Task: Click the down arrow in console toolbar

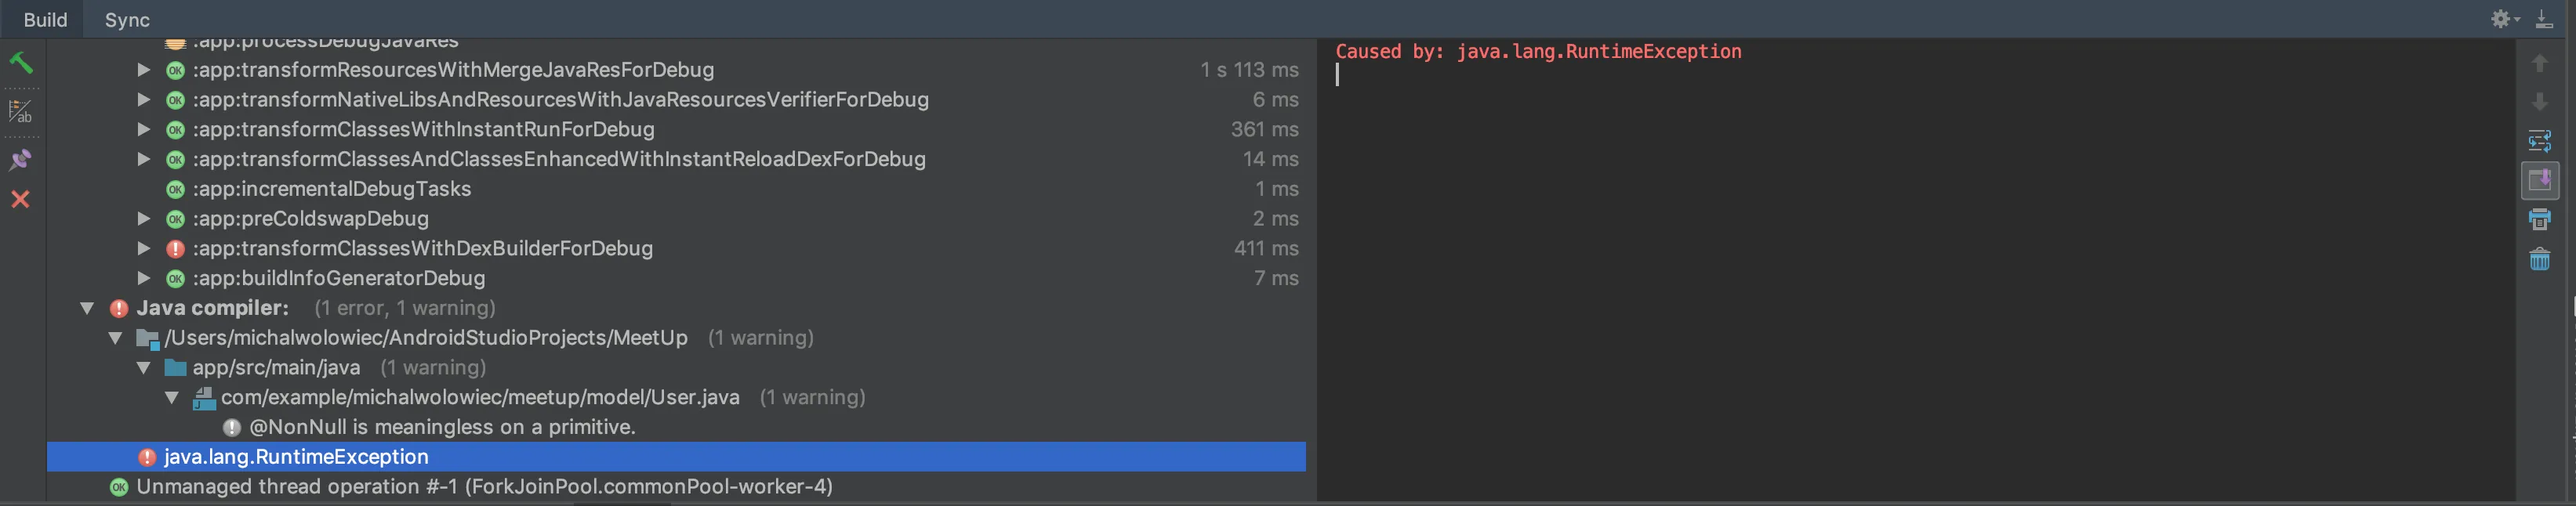Action: click(2540, 102)
